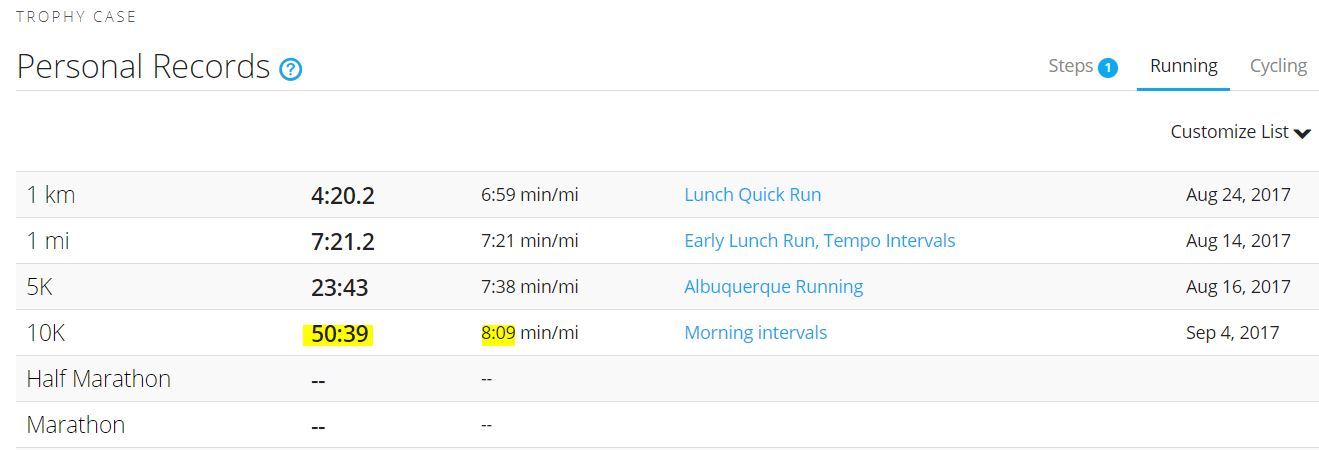Image resolution: width=1319 pixels, height=450 pixels.
Task: Open the Lunch Quick Run activity link
Action: 752,195
